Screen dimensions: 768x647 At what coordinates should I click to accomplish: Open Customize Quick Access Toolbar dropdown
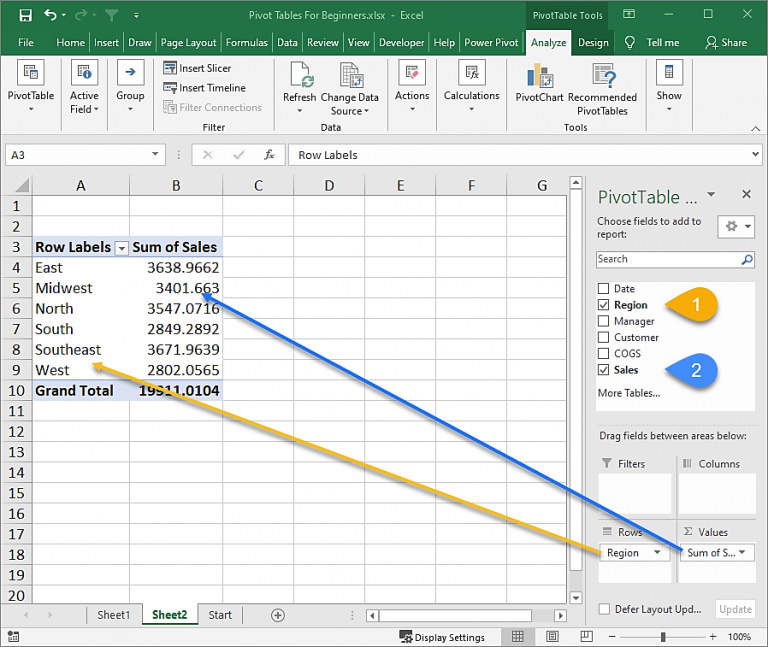click(x=136, y=16)
